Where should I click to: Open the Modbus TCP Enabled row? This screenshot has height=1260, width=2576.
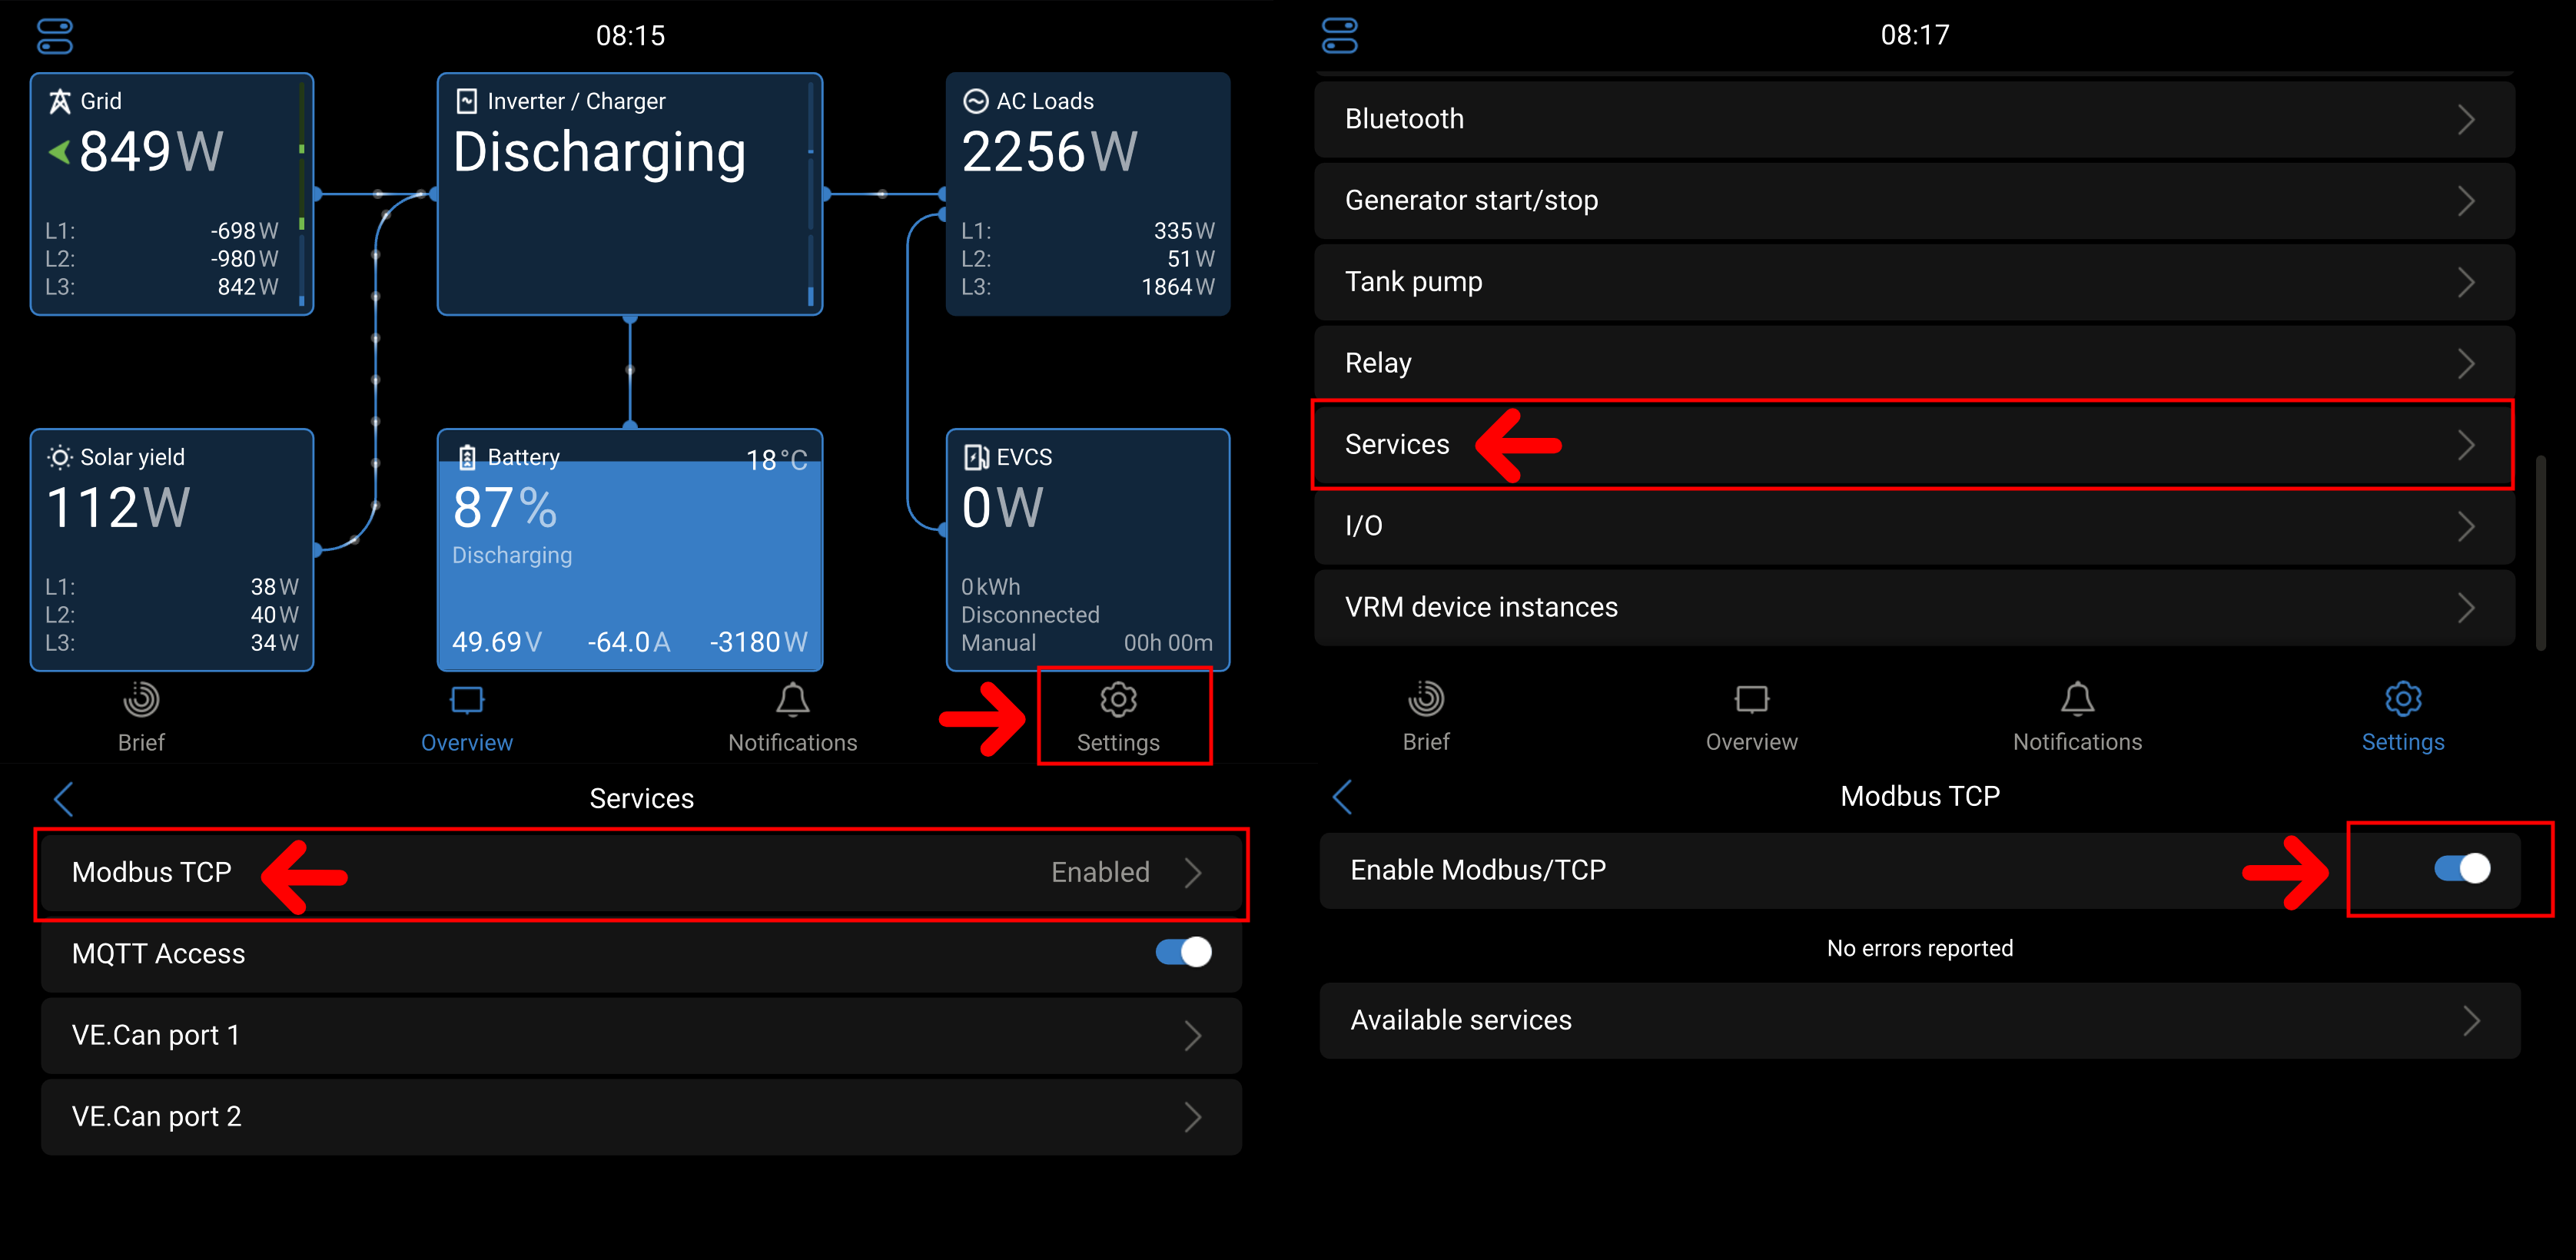point(640,872)
